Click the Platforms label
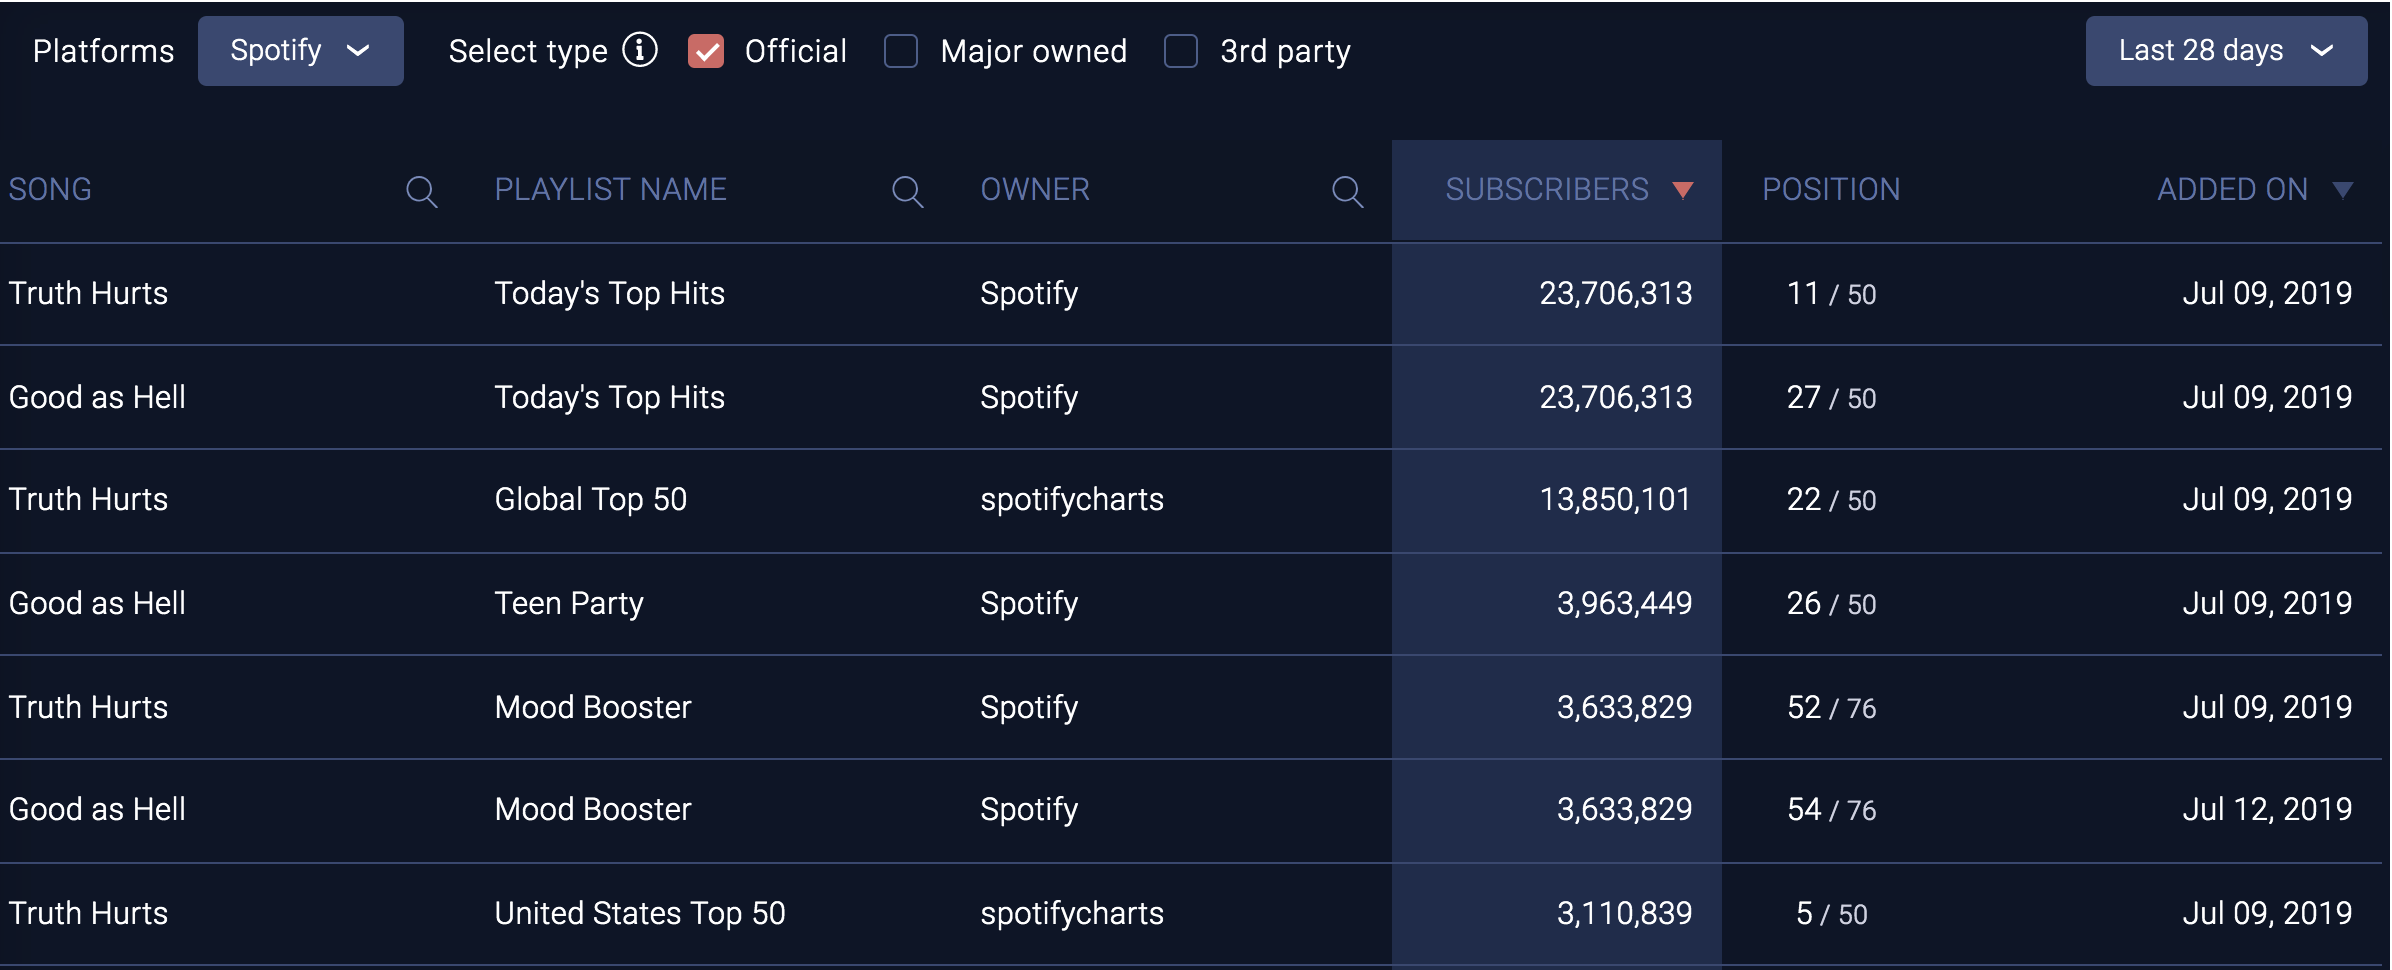Viewport: 2392px width, 970px height. click(x=103, y=51)
